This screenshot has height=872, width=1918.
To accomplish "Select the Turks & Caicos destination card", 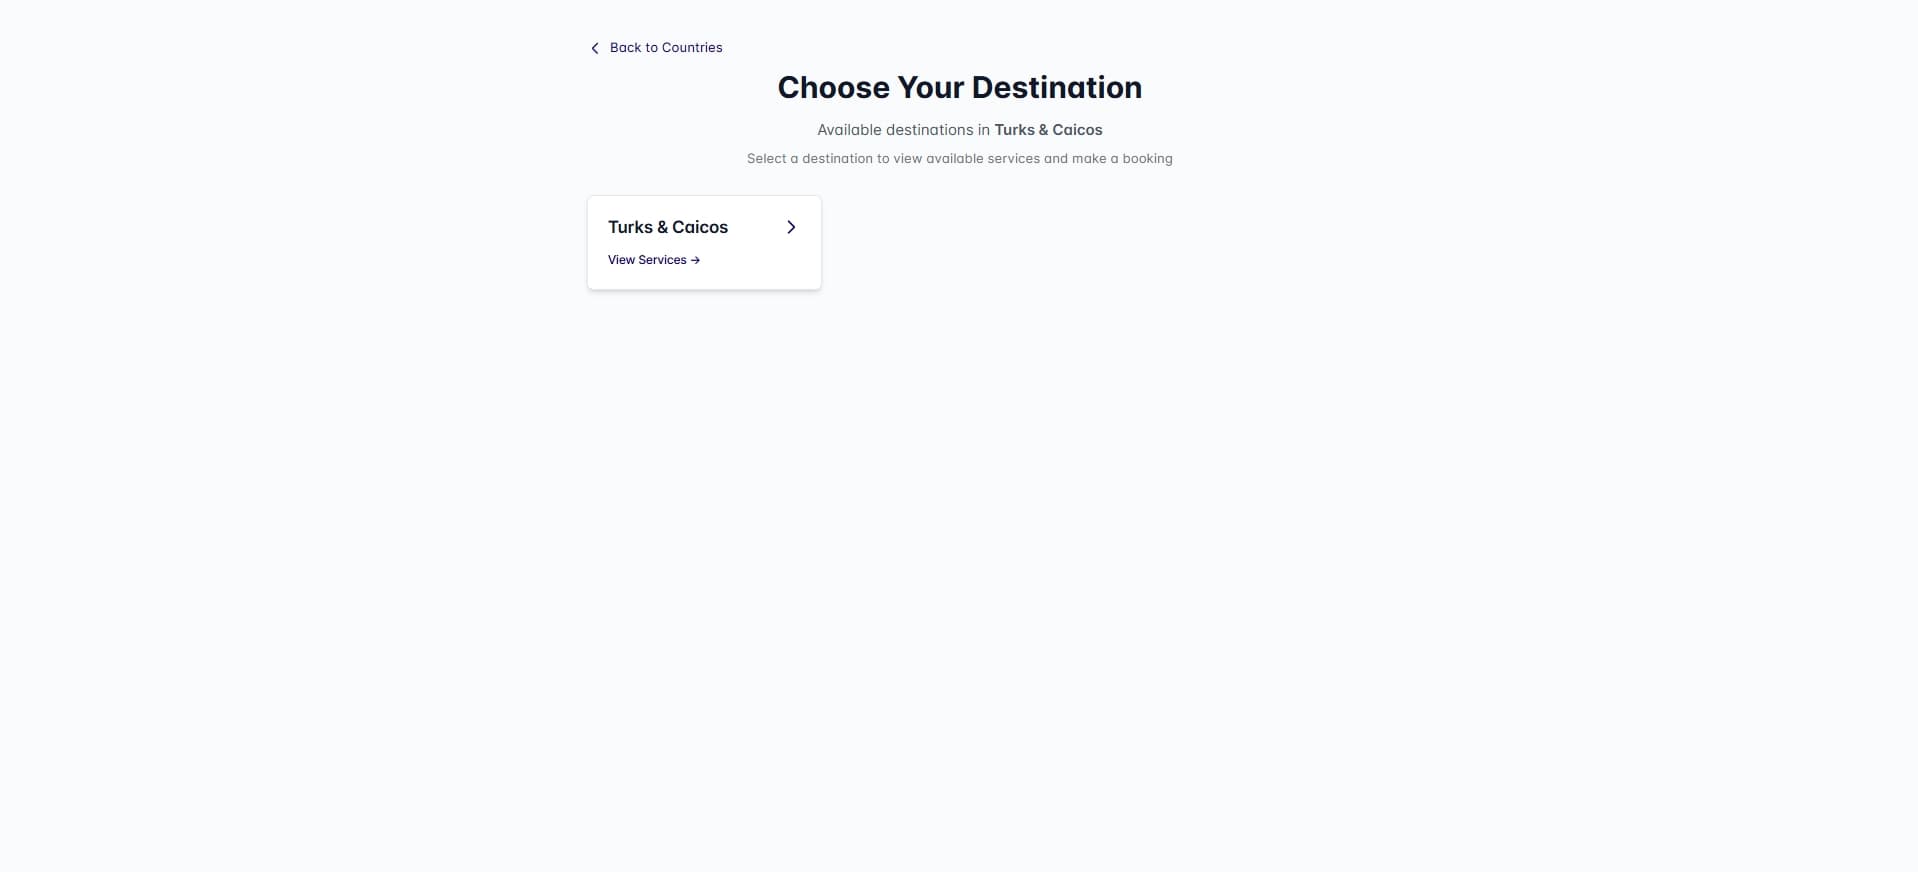I will coord(703,242).
